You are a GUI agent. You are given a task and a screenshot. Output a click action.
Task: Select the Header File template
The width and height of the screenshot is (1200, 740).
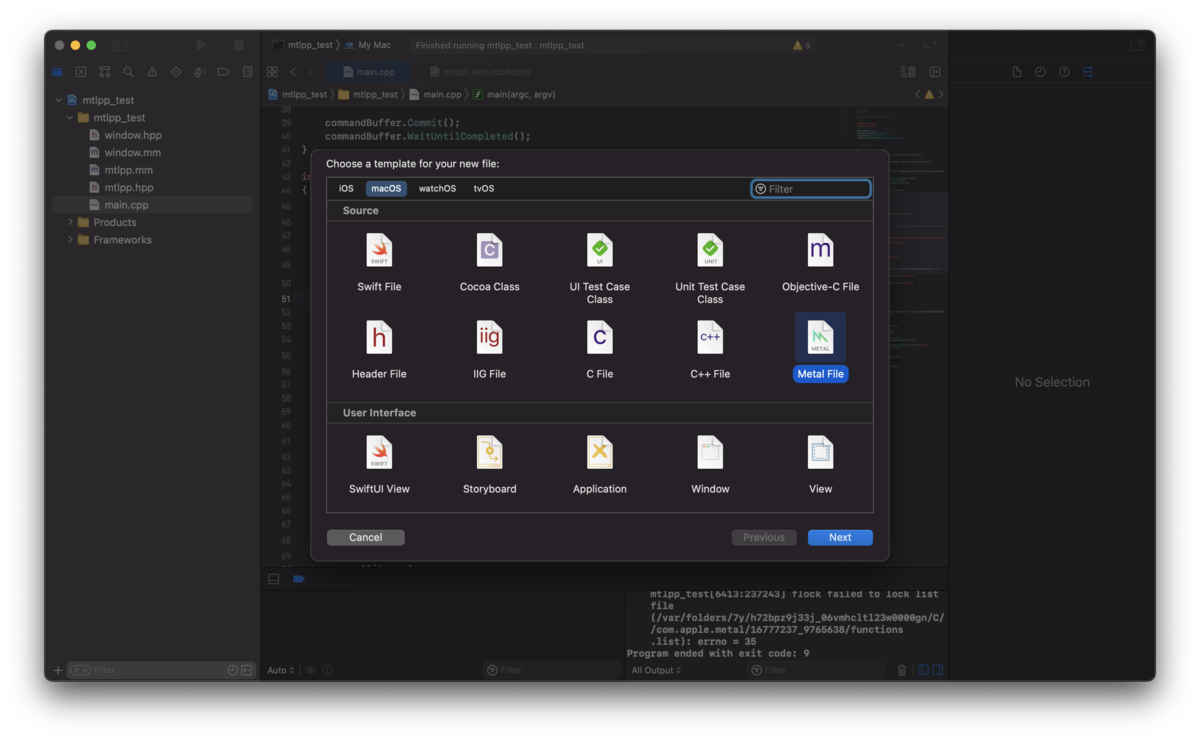tap(379, 349)
